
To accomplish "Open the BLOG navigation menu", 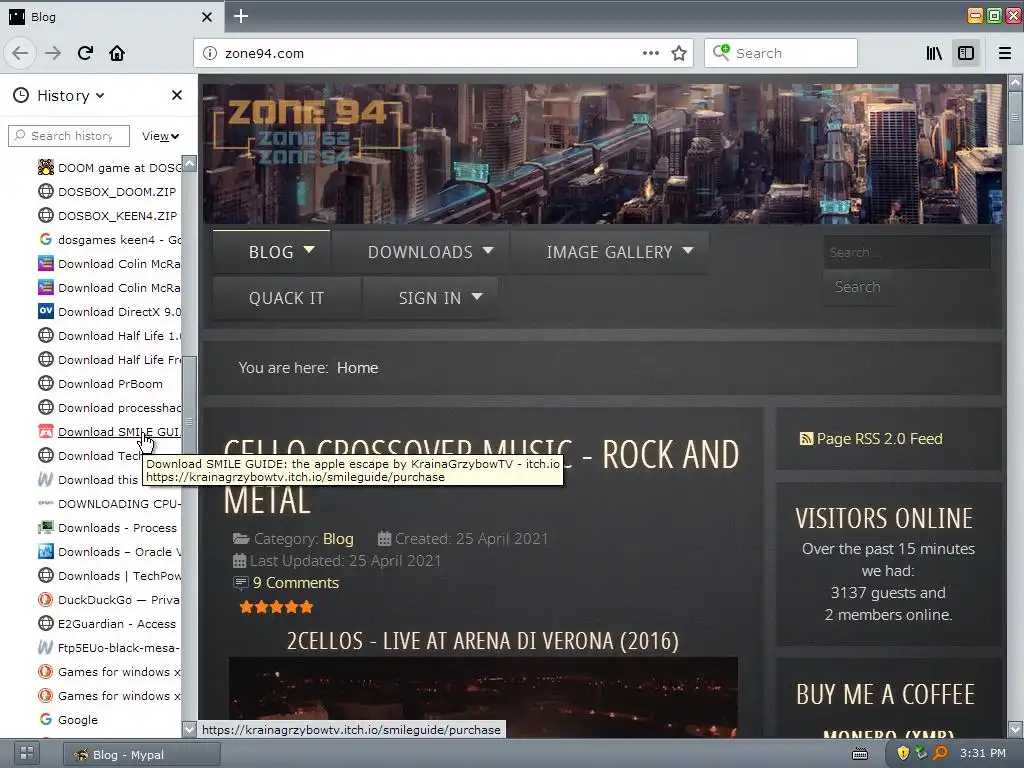I will point(272,252).
